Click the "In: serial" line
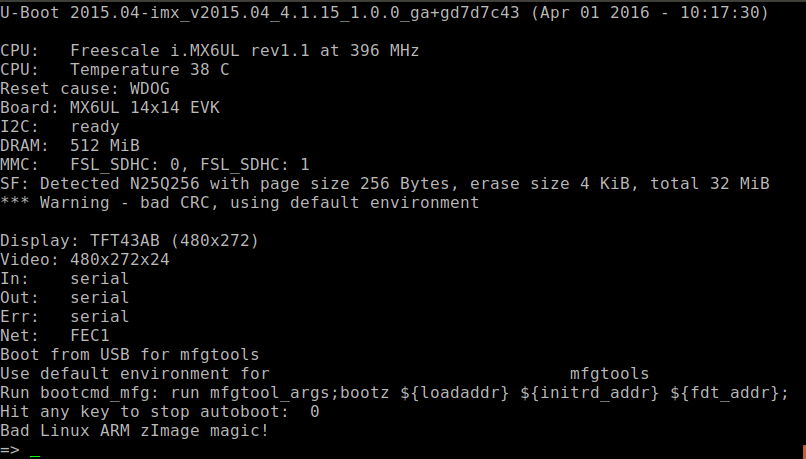The width and height of the screenshot is (806, 459). [65, 278]
